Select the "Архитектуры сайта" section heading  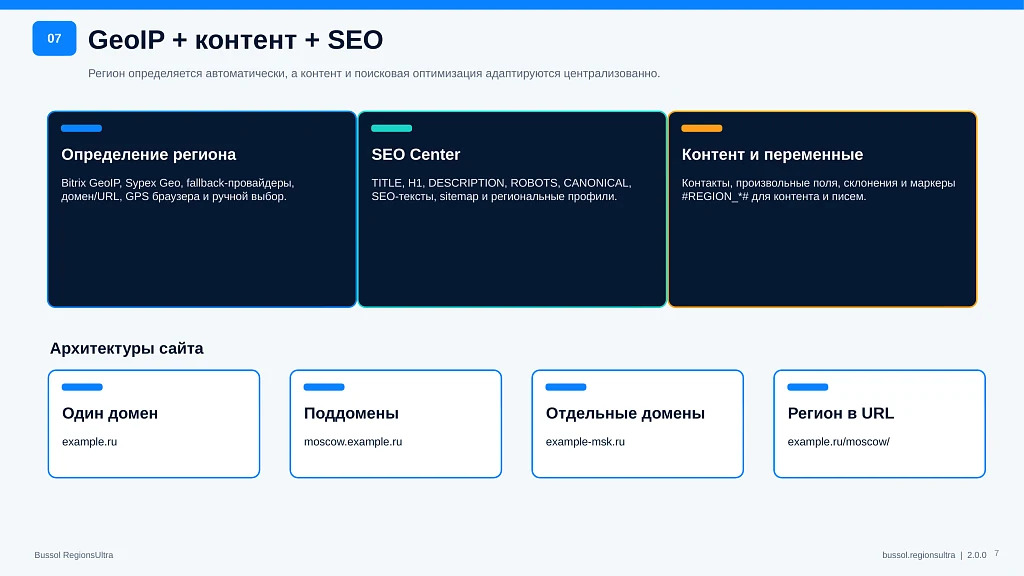[x=127, y=349]
